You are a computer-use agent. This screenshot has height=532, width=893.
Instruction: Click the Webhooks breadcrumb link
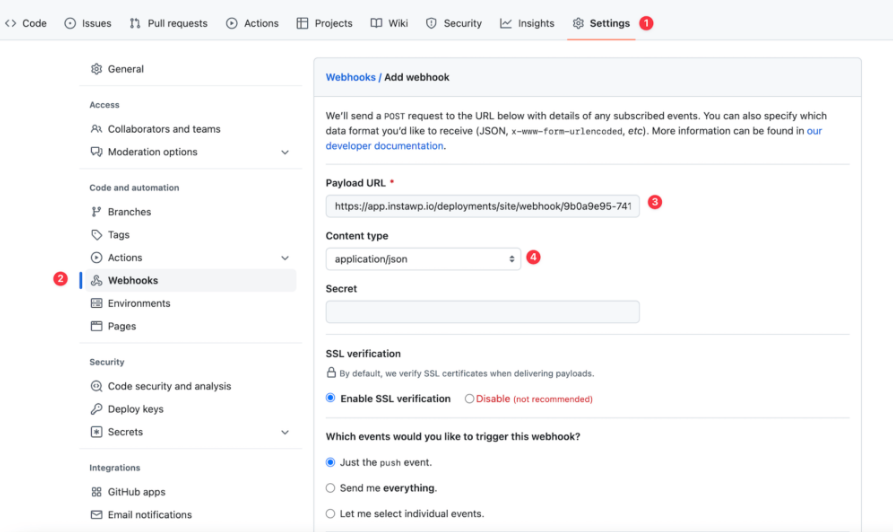coord(350,77)
